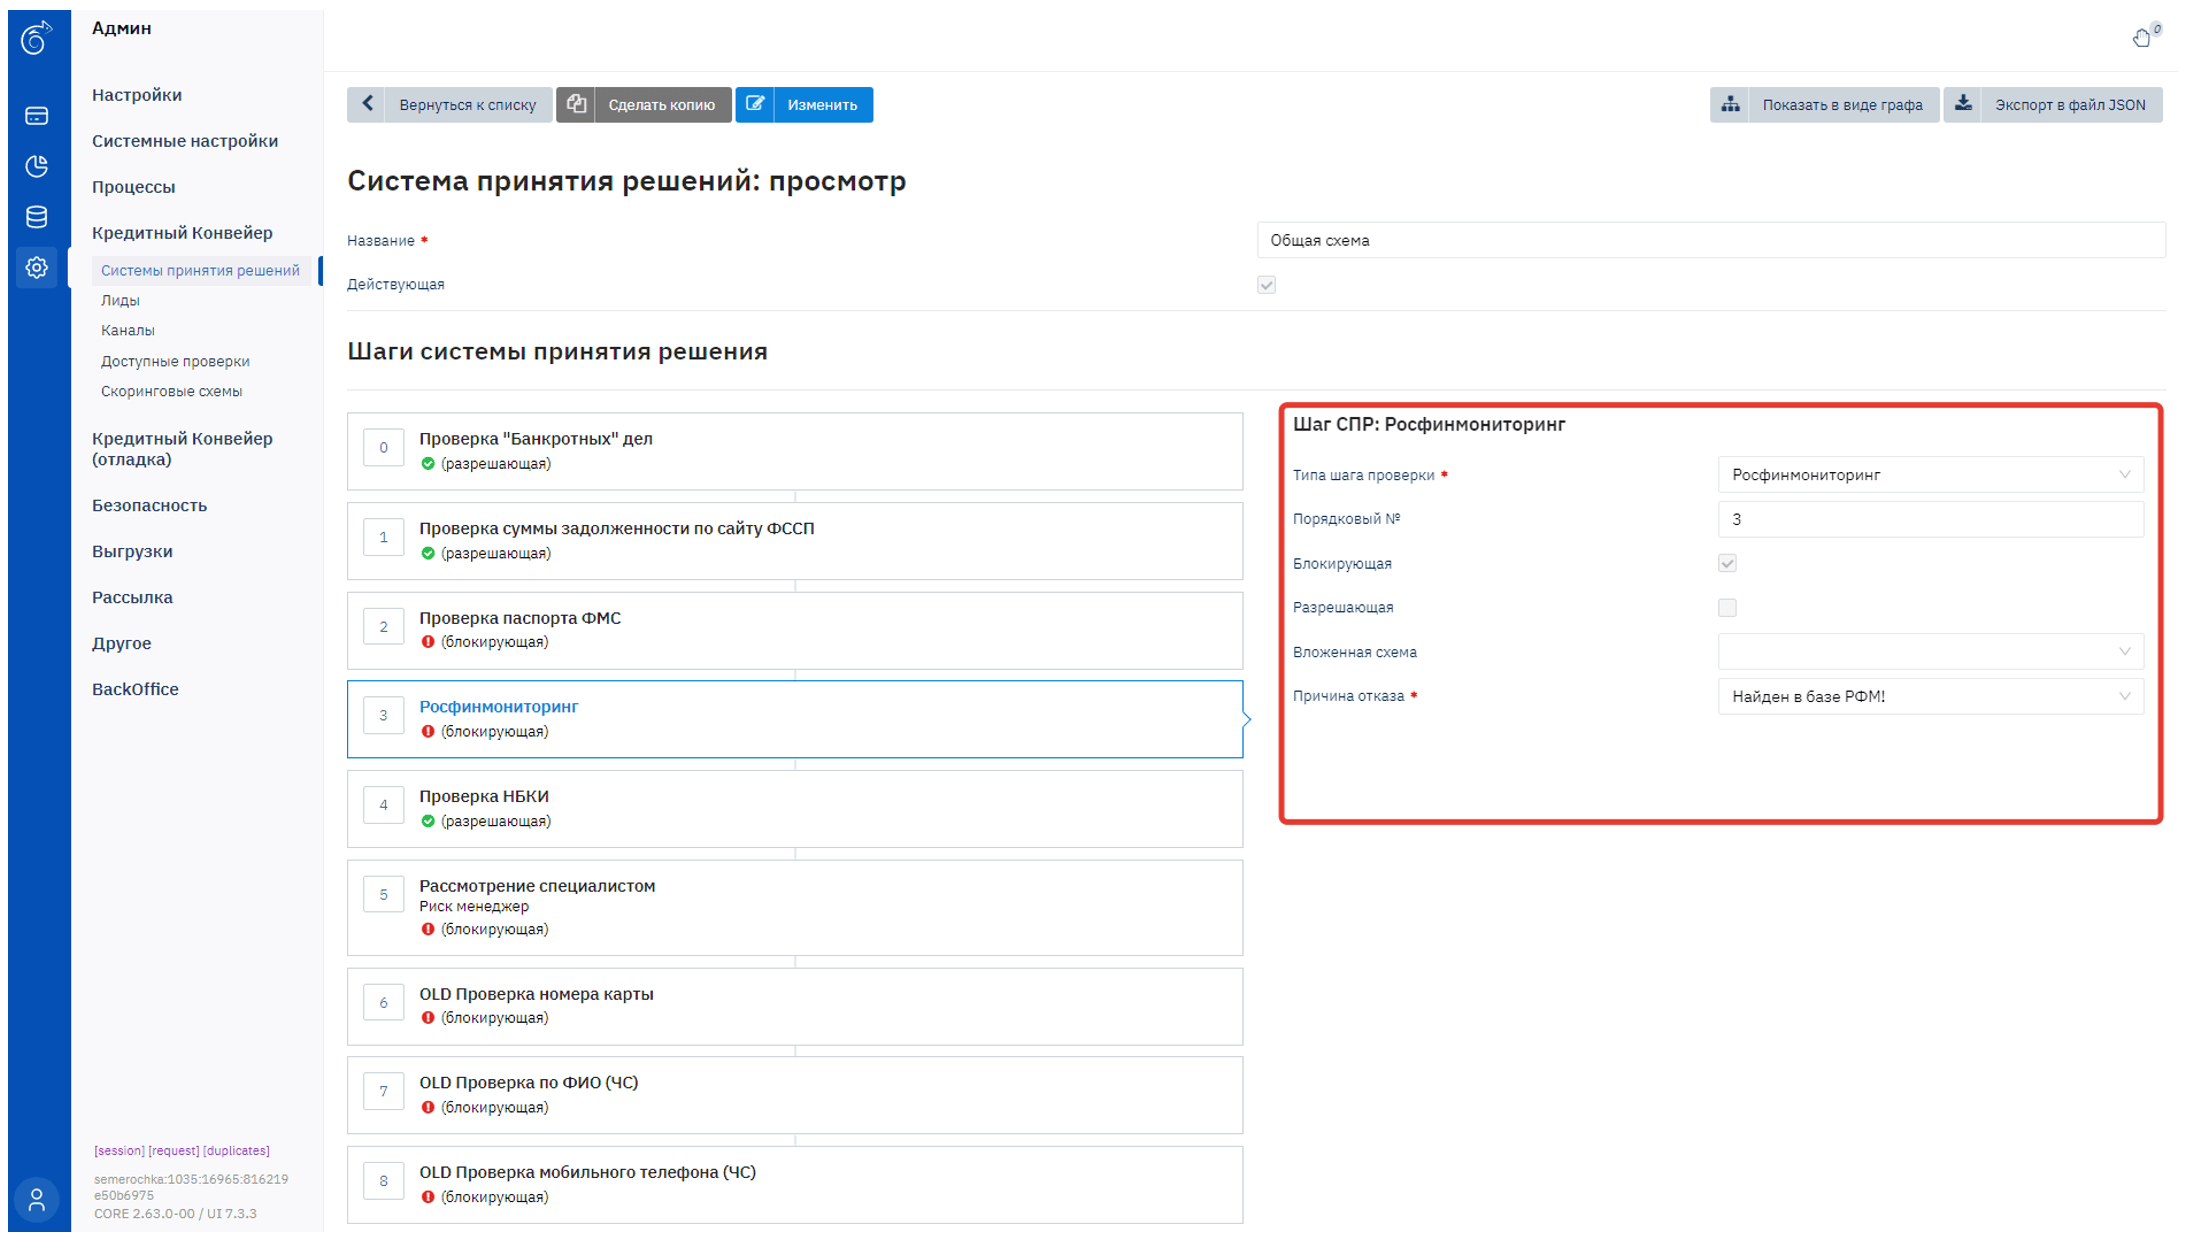The height and width of the screenshot is (1240, 2192).
Task: Click the graph hierarchy icon
Action: [x=1730, y=104]
